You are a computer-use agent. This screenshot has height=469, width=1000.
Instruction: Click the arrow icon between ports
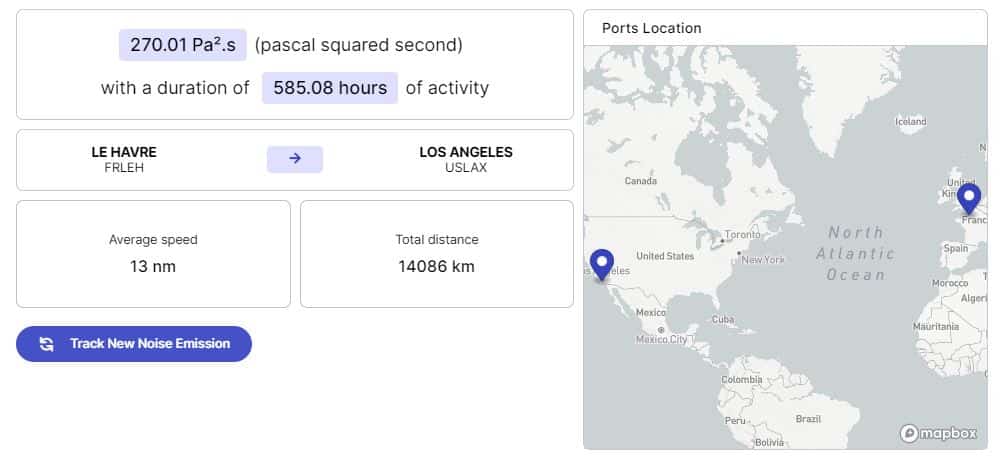[x=295, y=159]
